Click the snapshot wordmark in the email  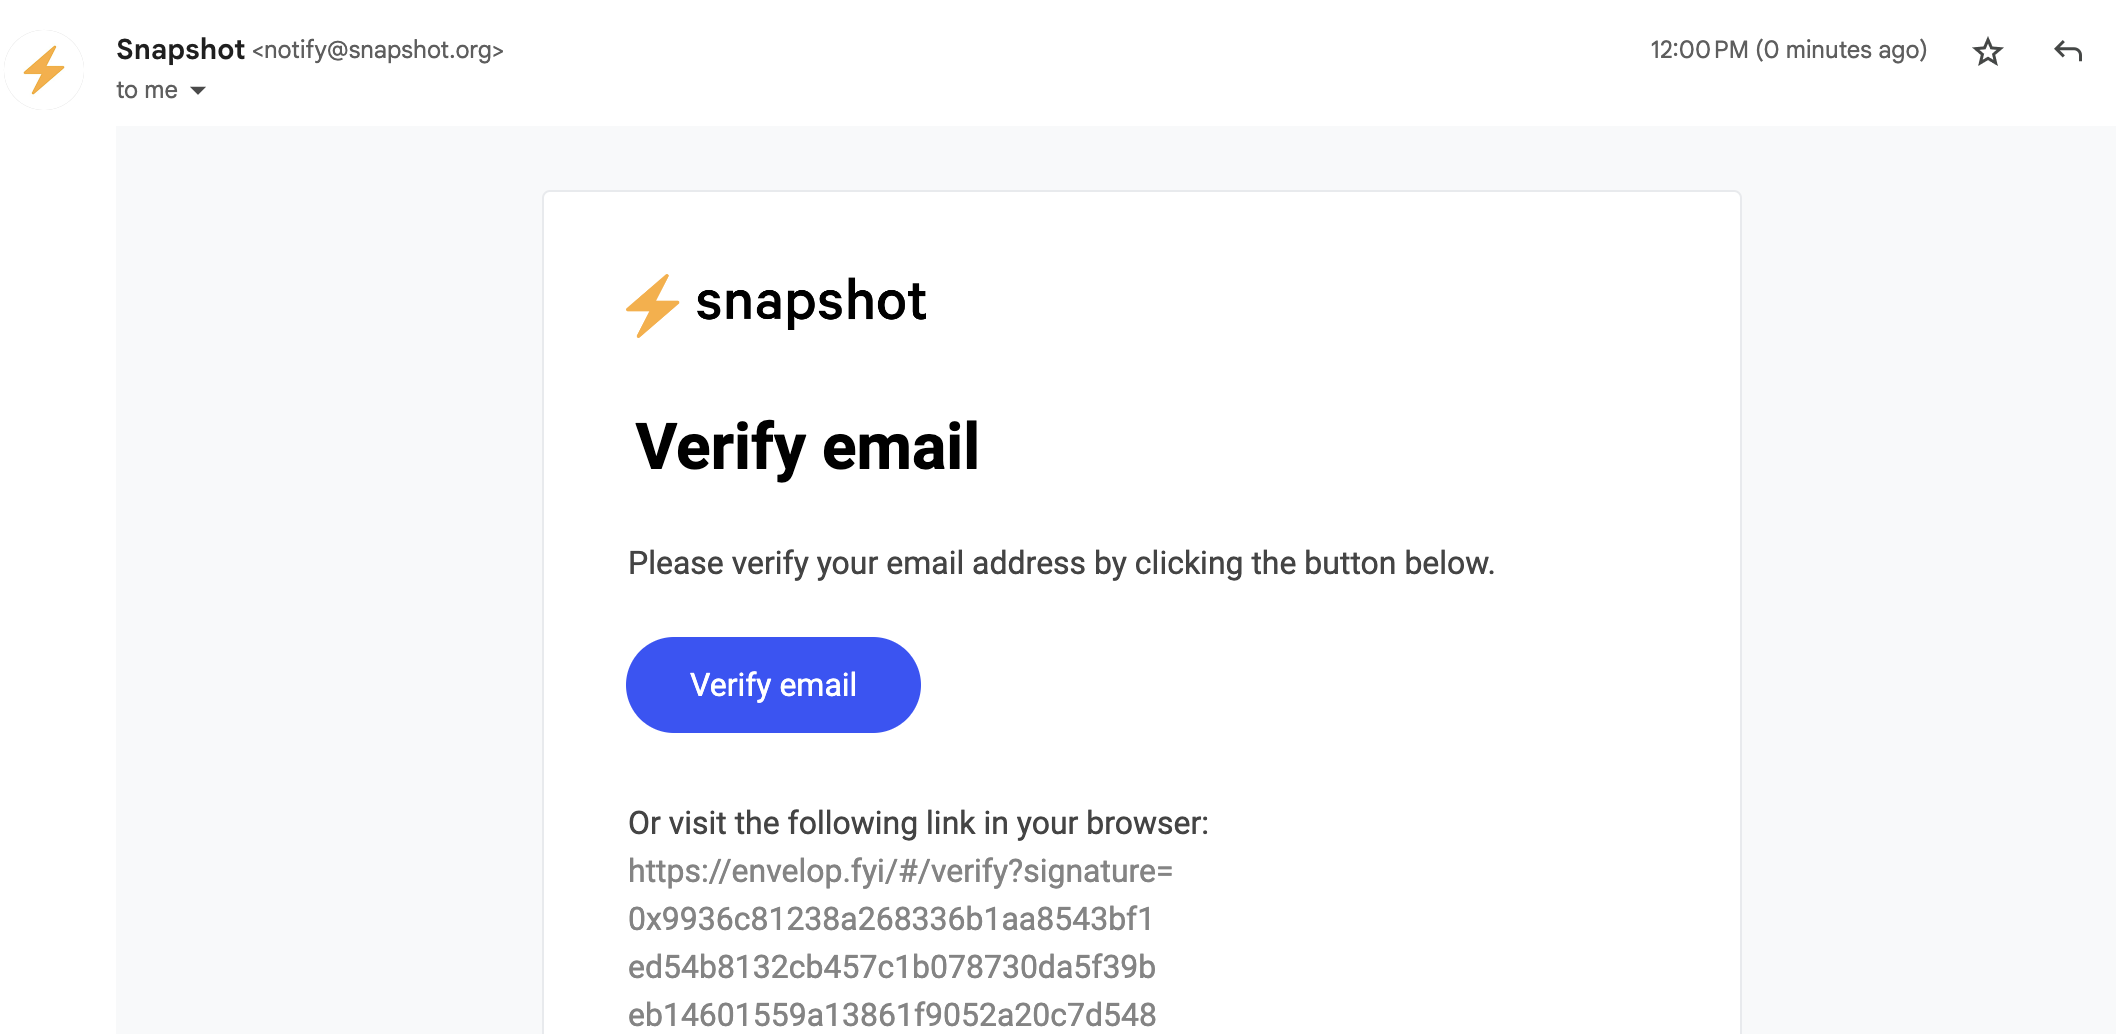pyautogui.click(x=810, y=301)
